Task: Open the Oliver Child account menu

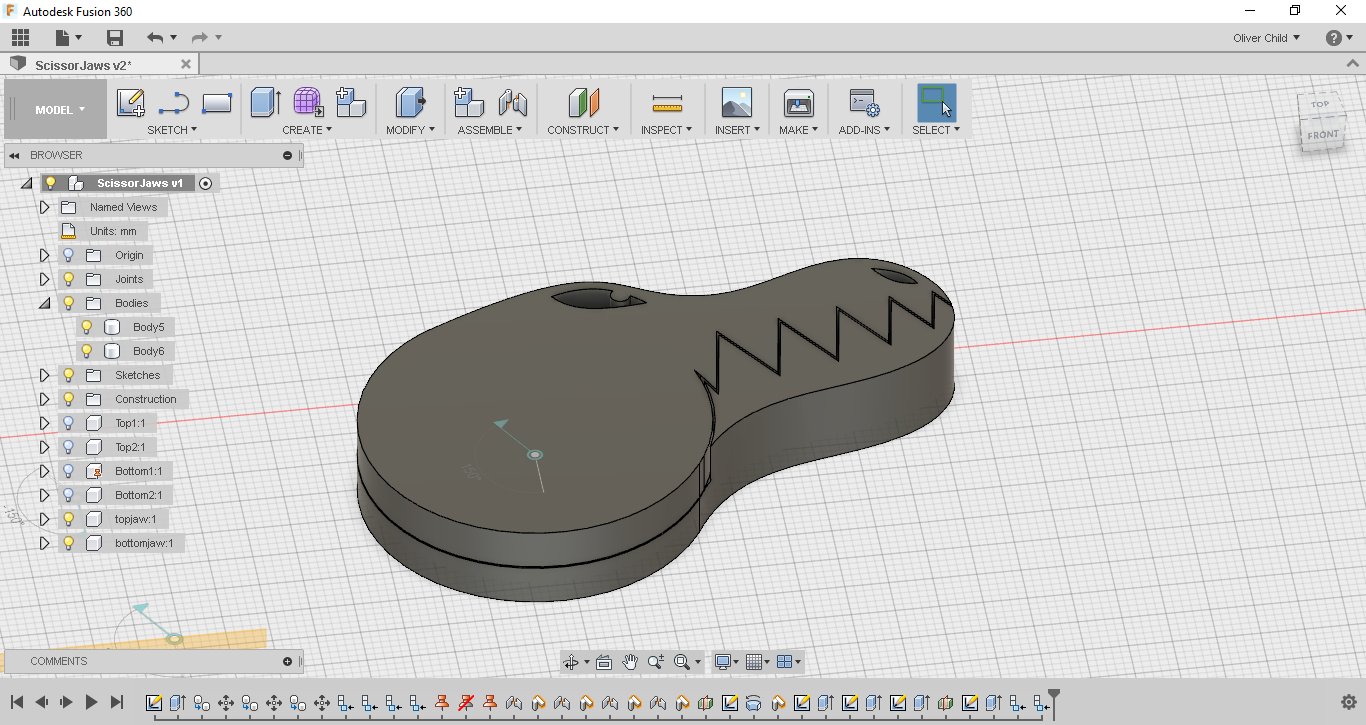Action: [1267, 38]
